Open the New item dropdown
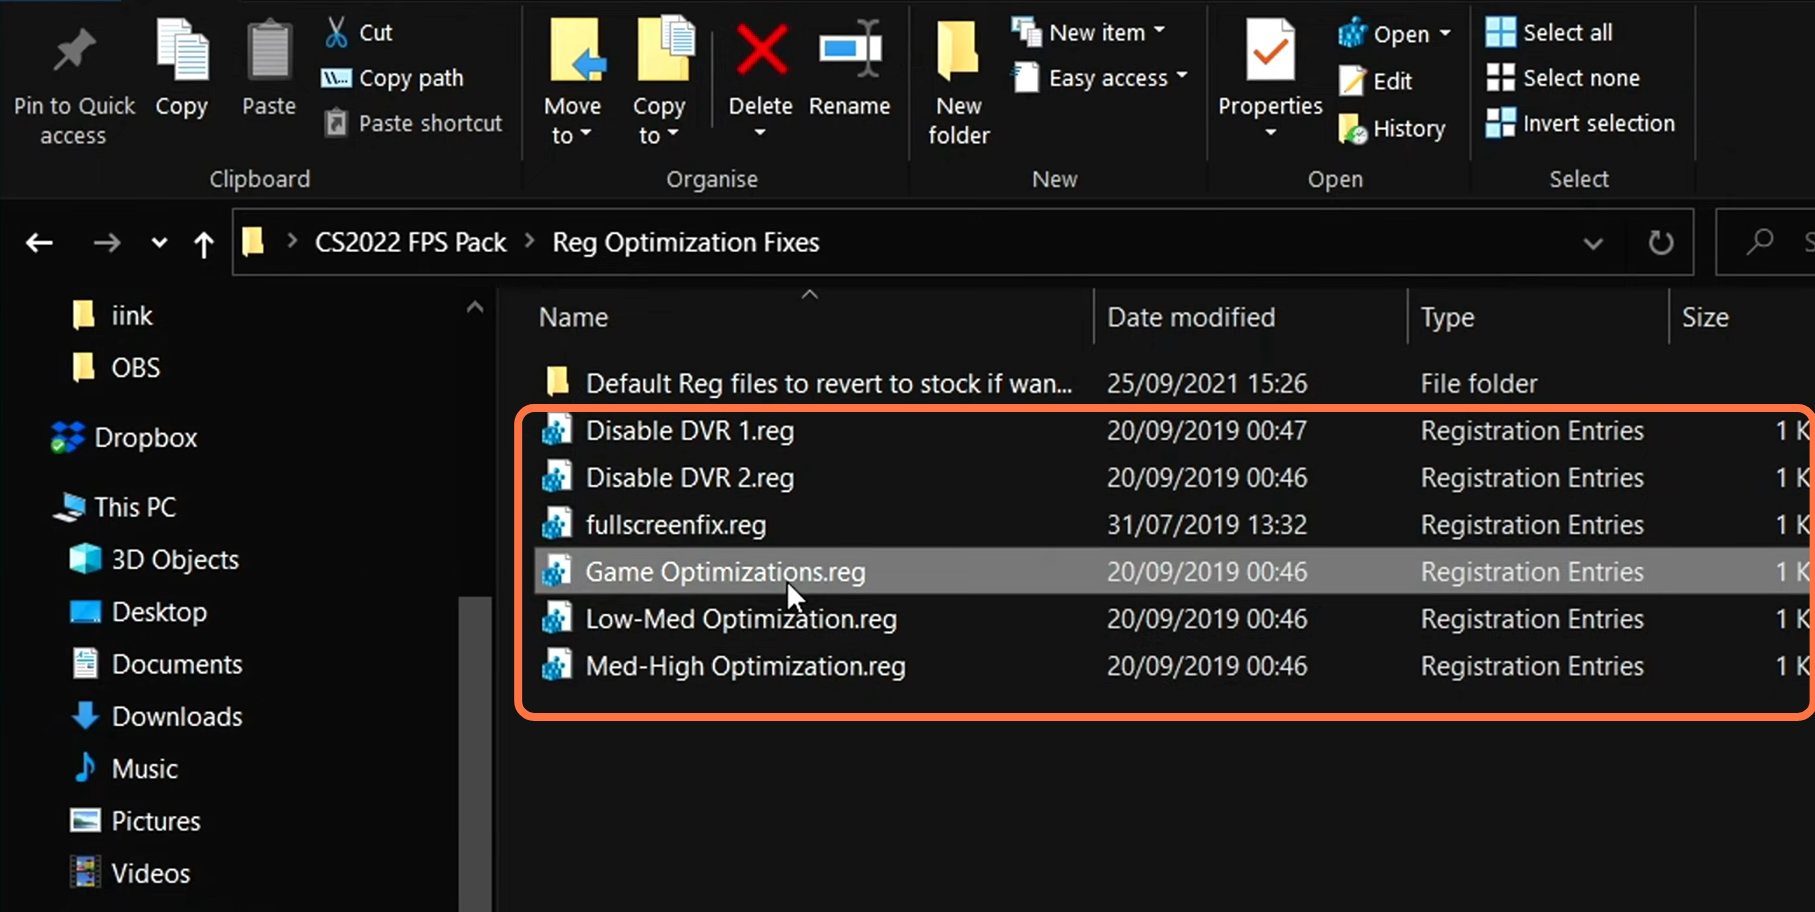 [1089, 32]
